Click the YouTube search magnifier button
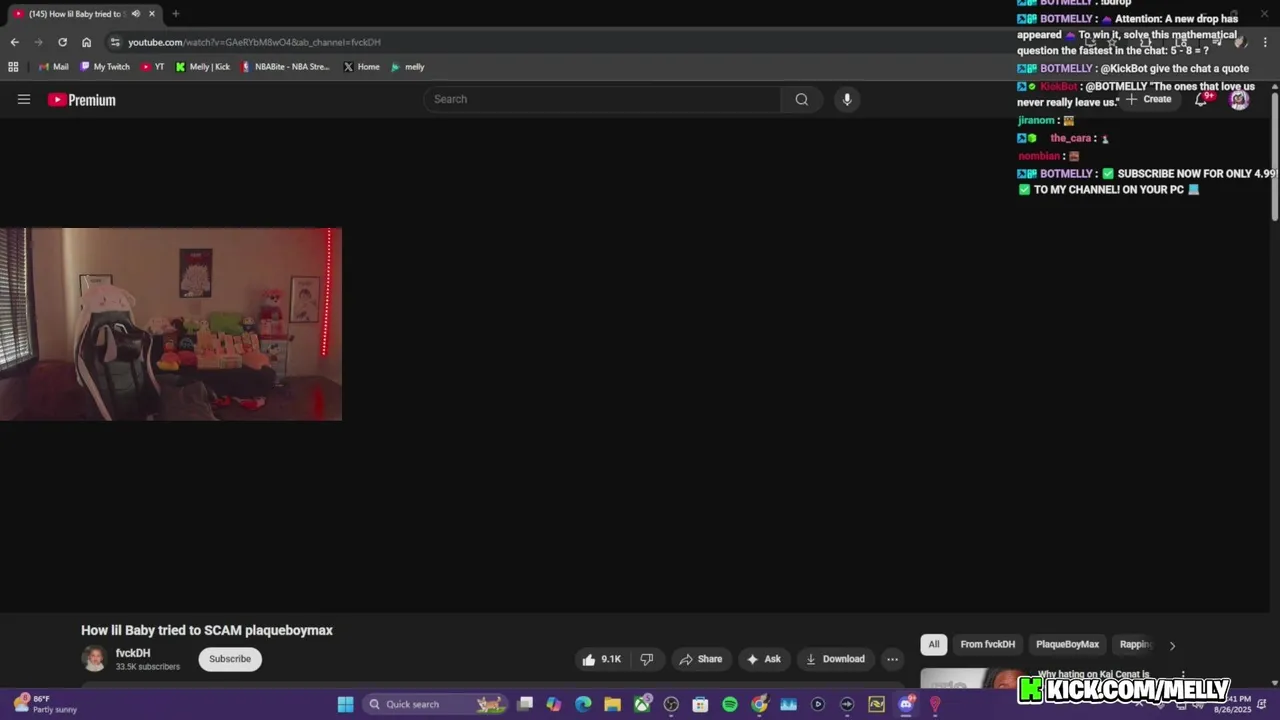1280x720 pixels. coord(801,99)
